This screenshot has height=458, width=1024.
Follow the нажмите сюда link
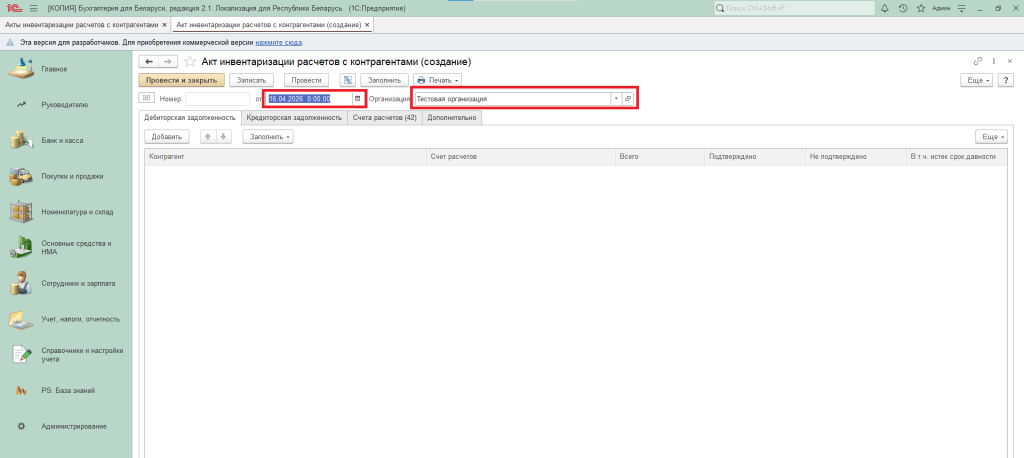[x=279, y=43]
